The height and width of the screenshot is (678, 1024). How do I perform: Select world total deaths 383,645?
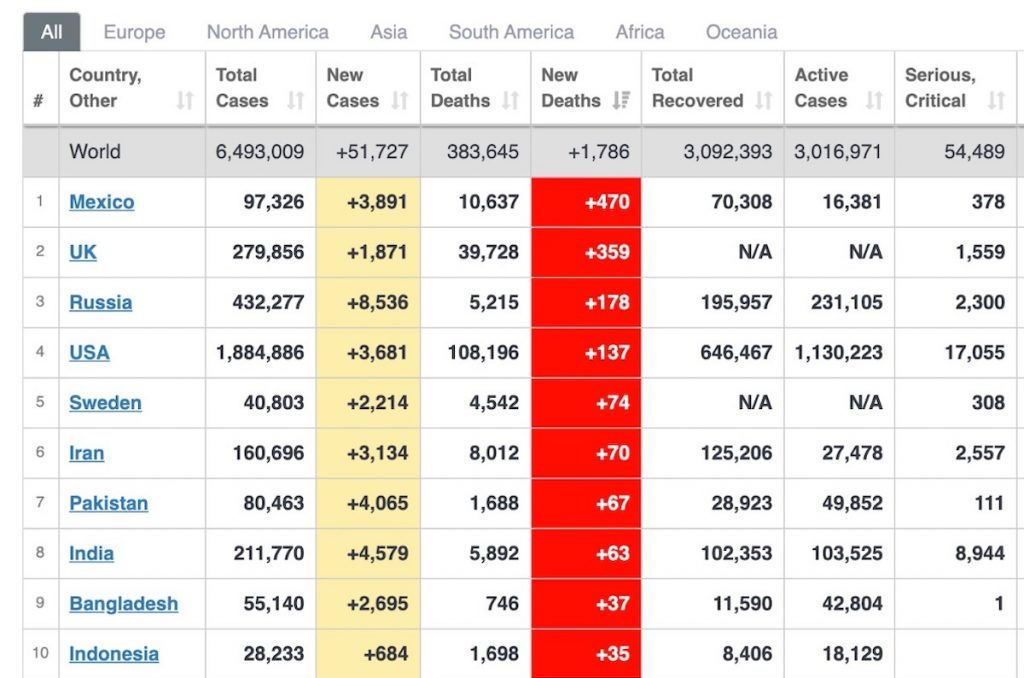tap(483, 152)
